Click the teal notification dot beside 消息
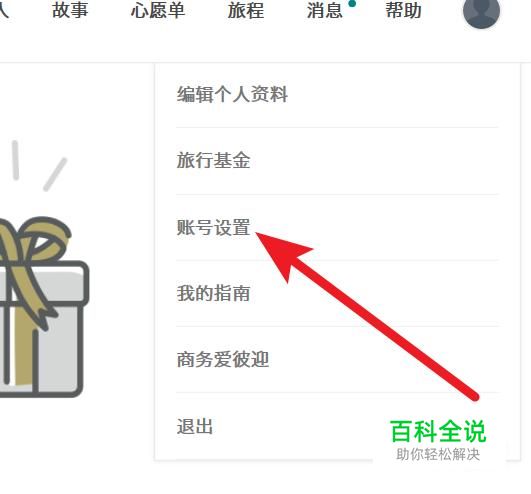This screenshot has height=494, width=531. point(352,3)
